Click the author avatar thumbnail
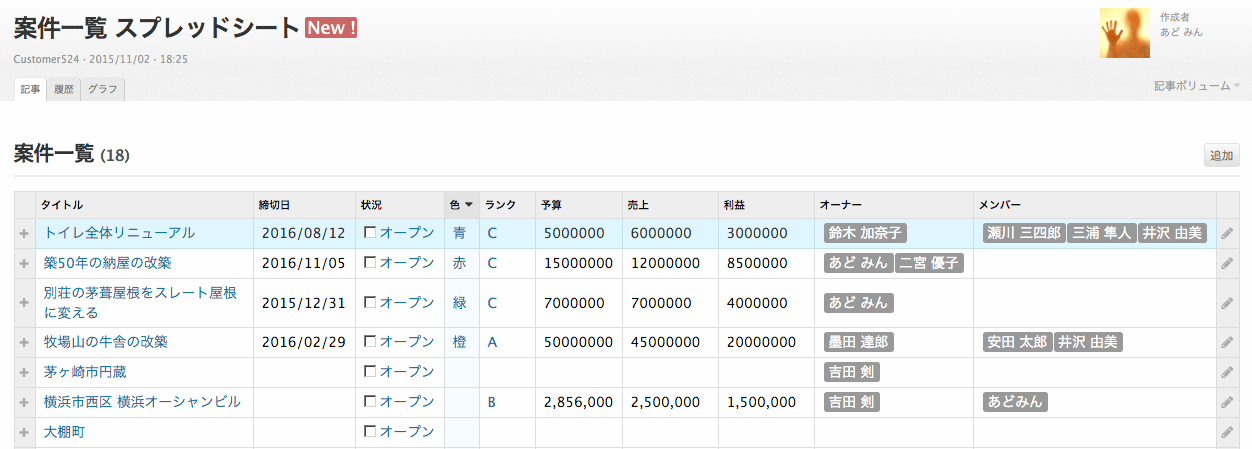The height and width of the screenshot is (449, 1252). pyautogui.click(x=1124, y=33)
